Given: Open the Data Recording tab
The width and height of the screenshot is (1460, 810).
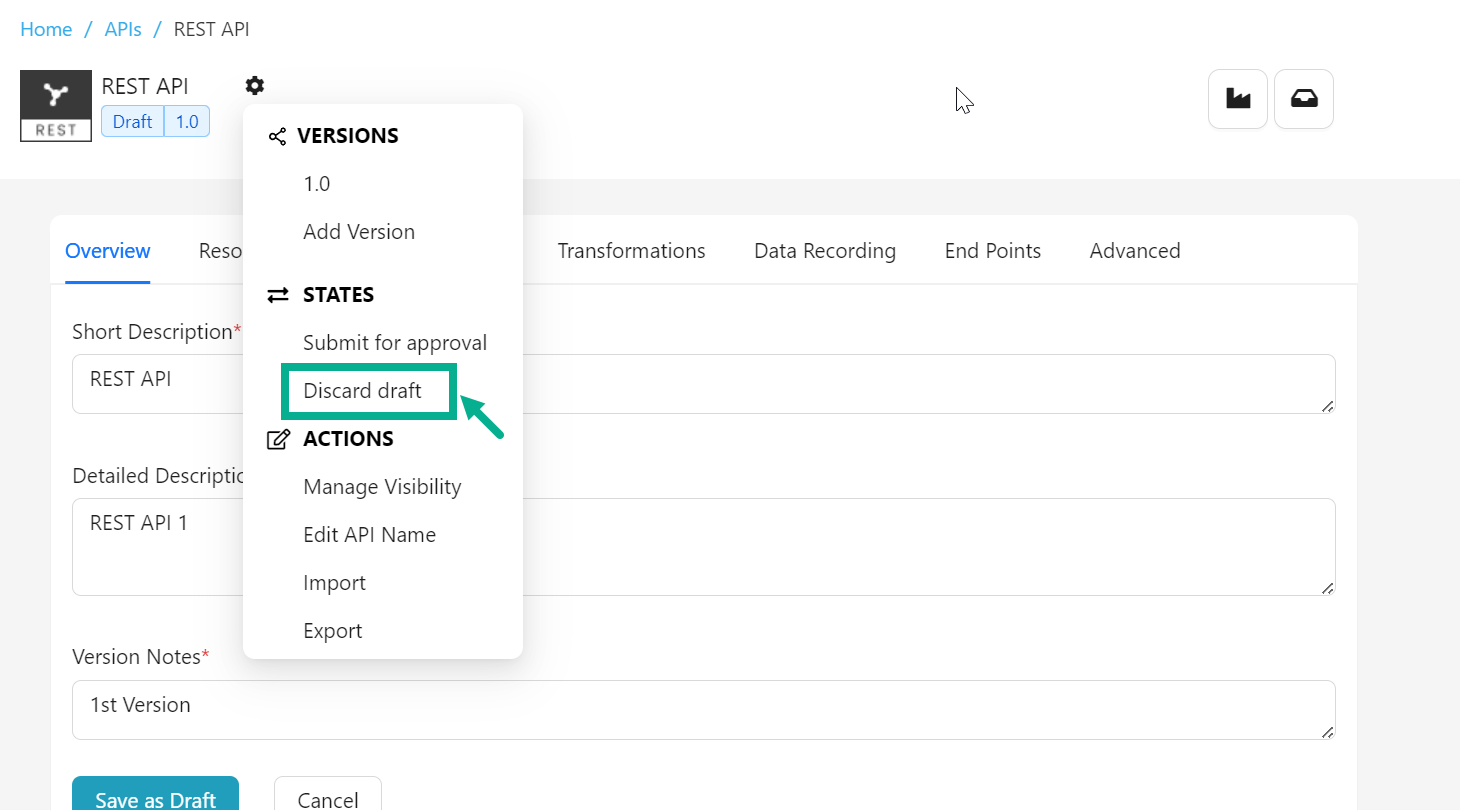Looking at the screenshot, I should (825, 251).
